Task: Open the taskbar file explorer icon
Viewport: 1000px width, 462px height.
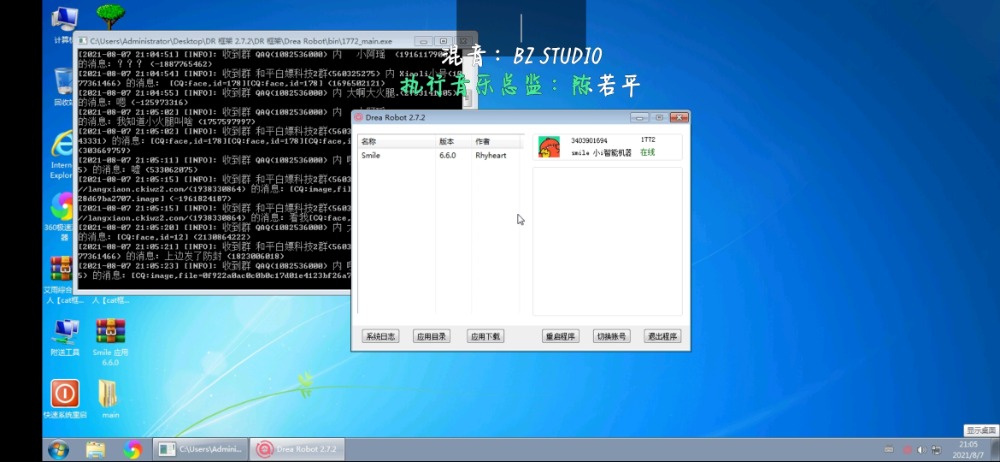Action: tap(96, 449)
